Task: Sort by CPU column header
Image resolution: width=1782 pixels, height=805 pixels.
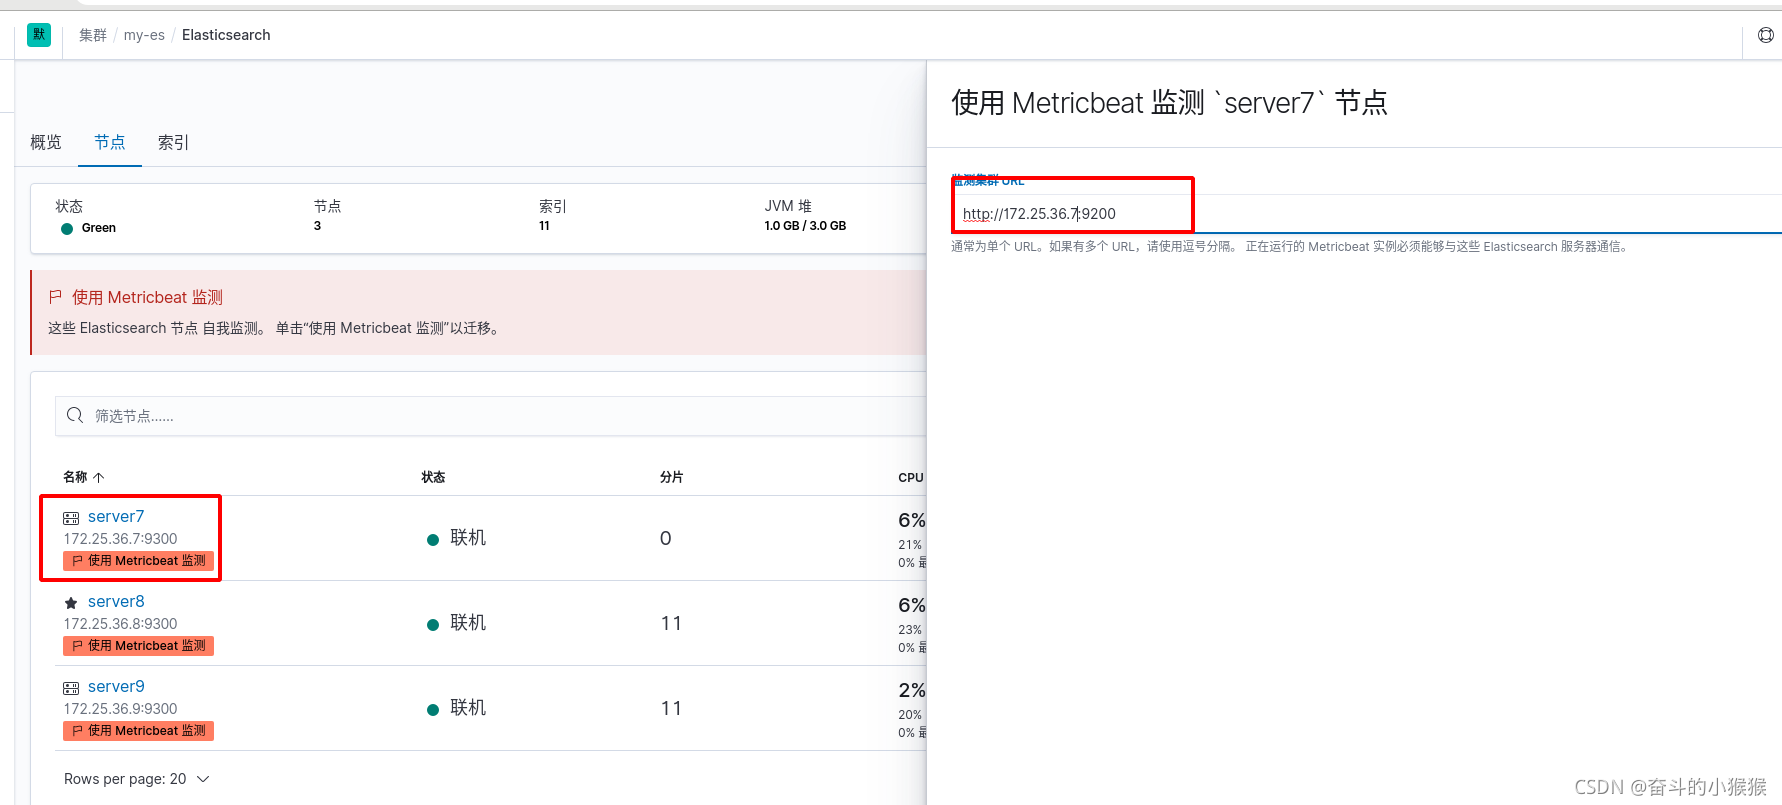Action: coord(910,477)
